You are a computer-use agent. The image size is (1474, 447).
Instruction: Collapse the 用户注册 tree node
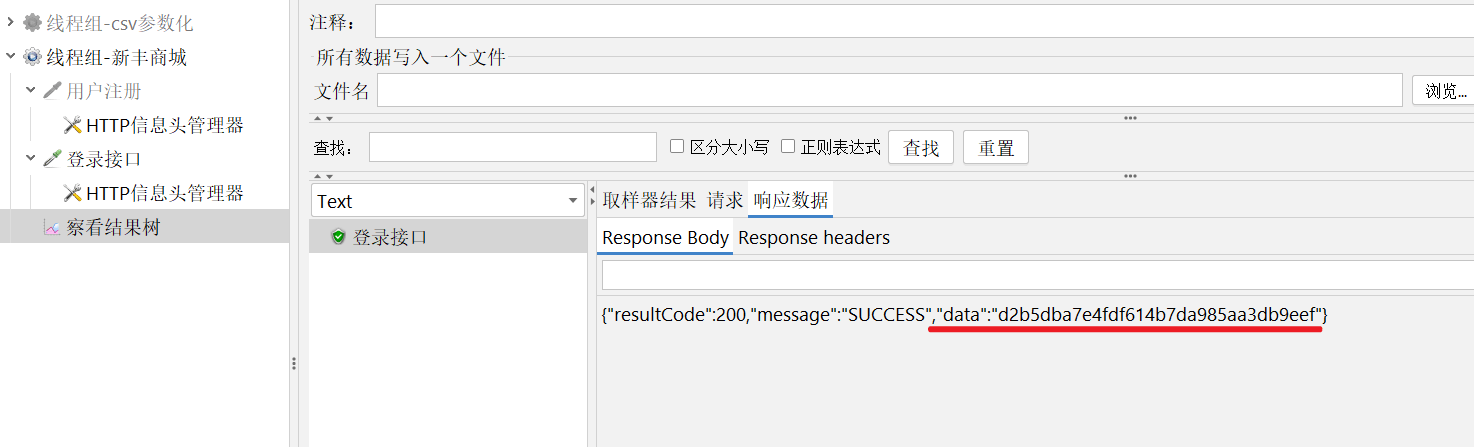point(30,90)
